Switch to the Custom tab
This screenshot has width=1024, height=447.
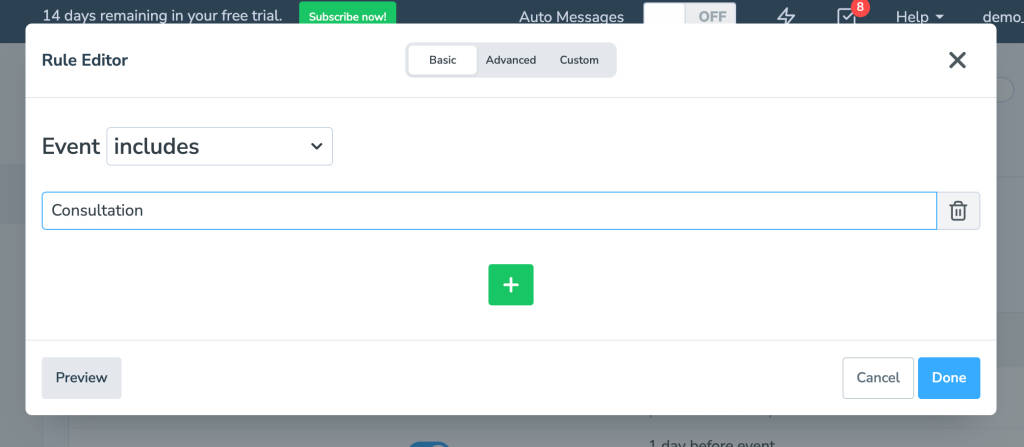(579, 60)
